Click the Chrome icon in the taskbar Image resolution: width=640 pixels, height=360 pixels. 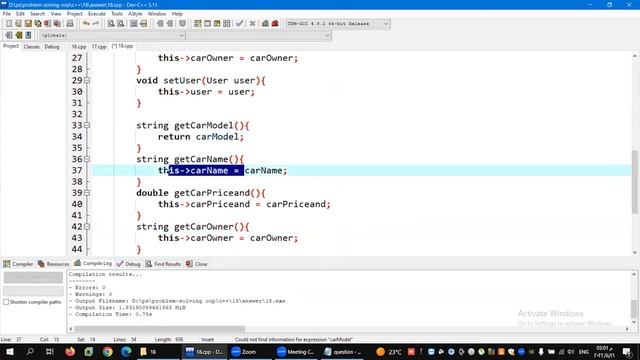(x=107, y=351)
